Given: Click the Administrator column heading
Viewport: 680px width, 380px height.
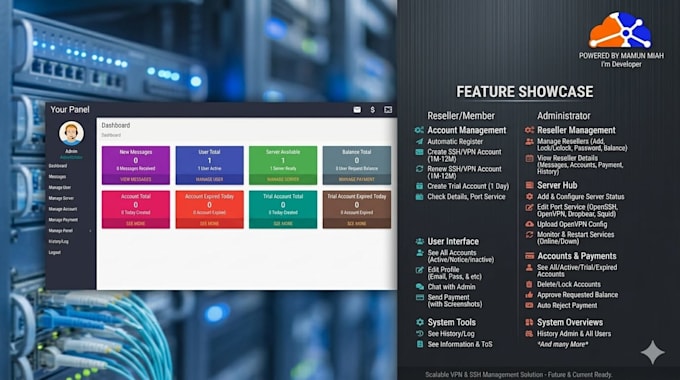Looking at the screenshot, I should [564, 116].
